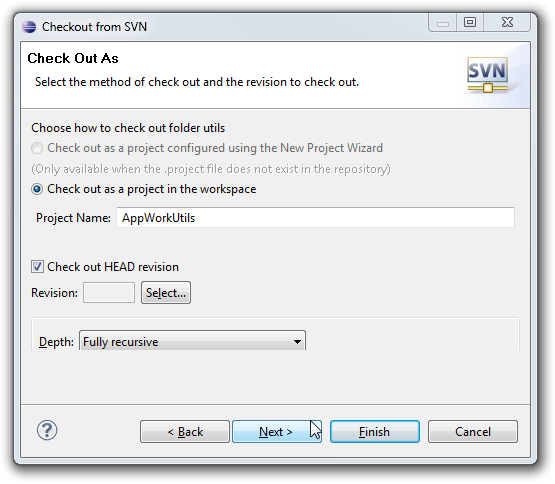Cancel the checkout wizard
This screenshot has width=555, height=484.
pyautogui.click(x=473, y=432)
